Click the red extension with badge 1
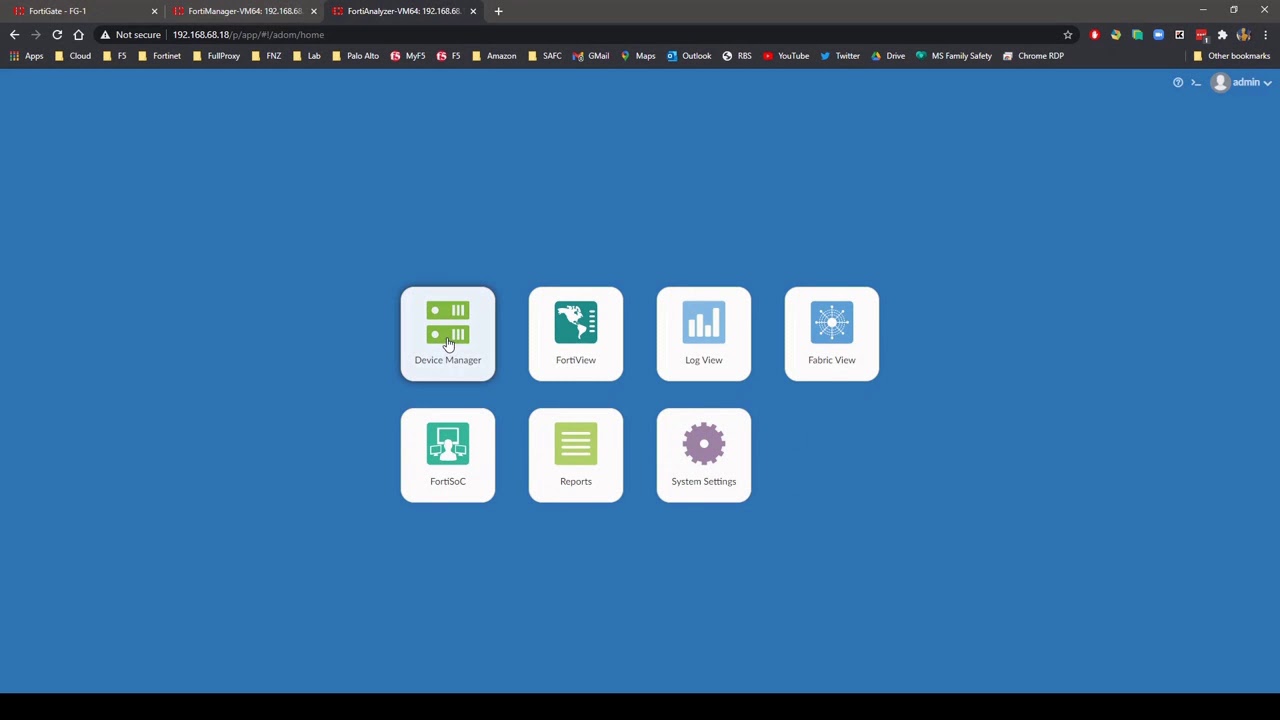 (1201, 35)
